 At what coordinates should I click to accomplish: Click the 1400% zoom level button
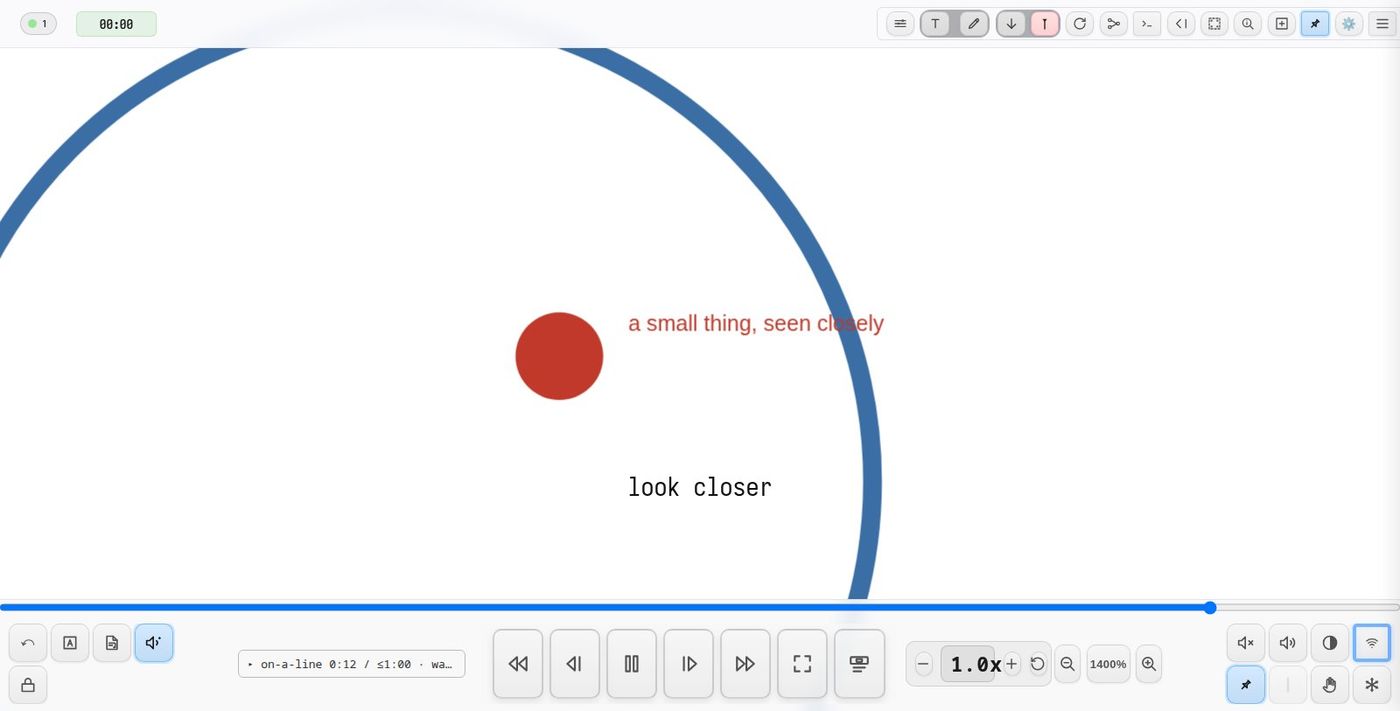pos(1108,664)
